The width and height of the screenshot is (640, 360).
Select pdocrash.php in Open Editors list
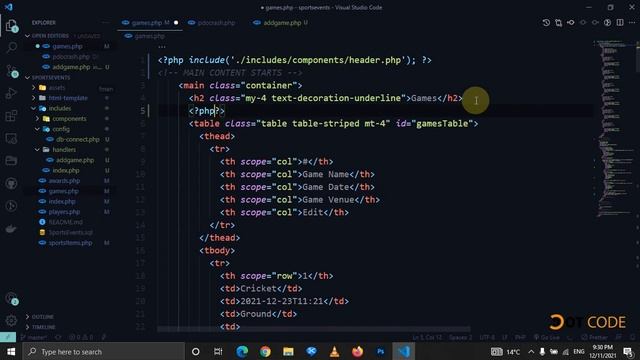71,57
